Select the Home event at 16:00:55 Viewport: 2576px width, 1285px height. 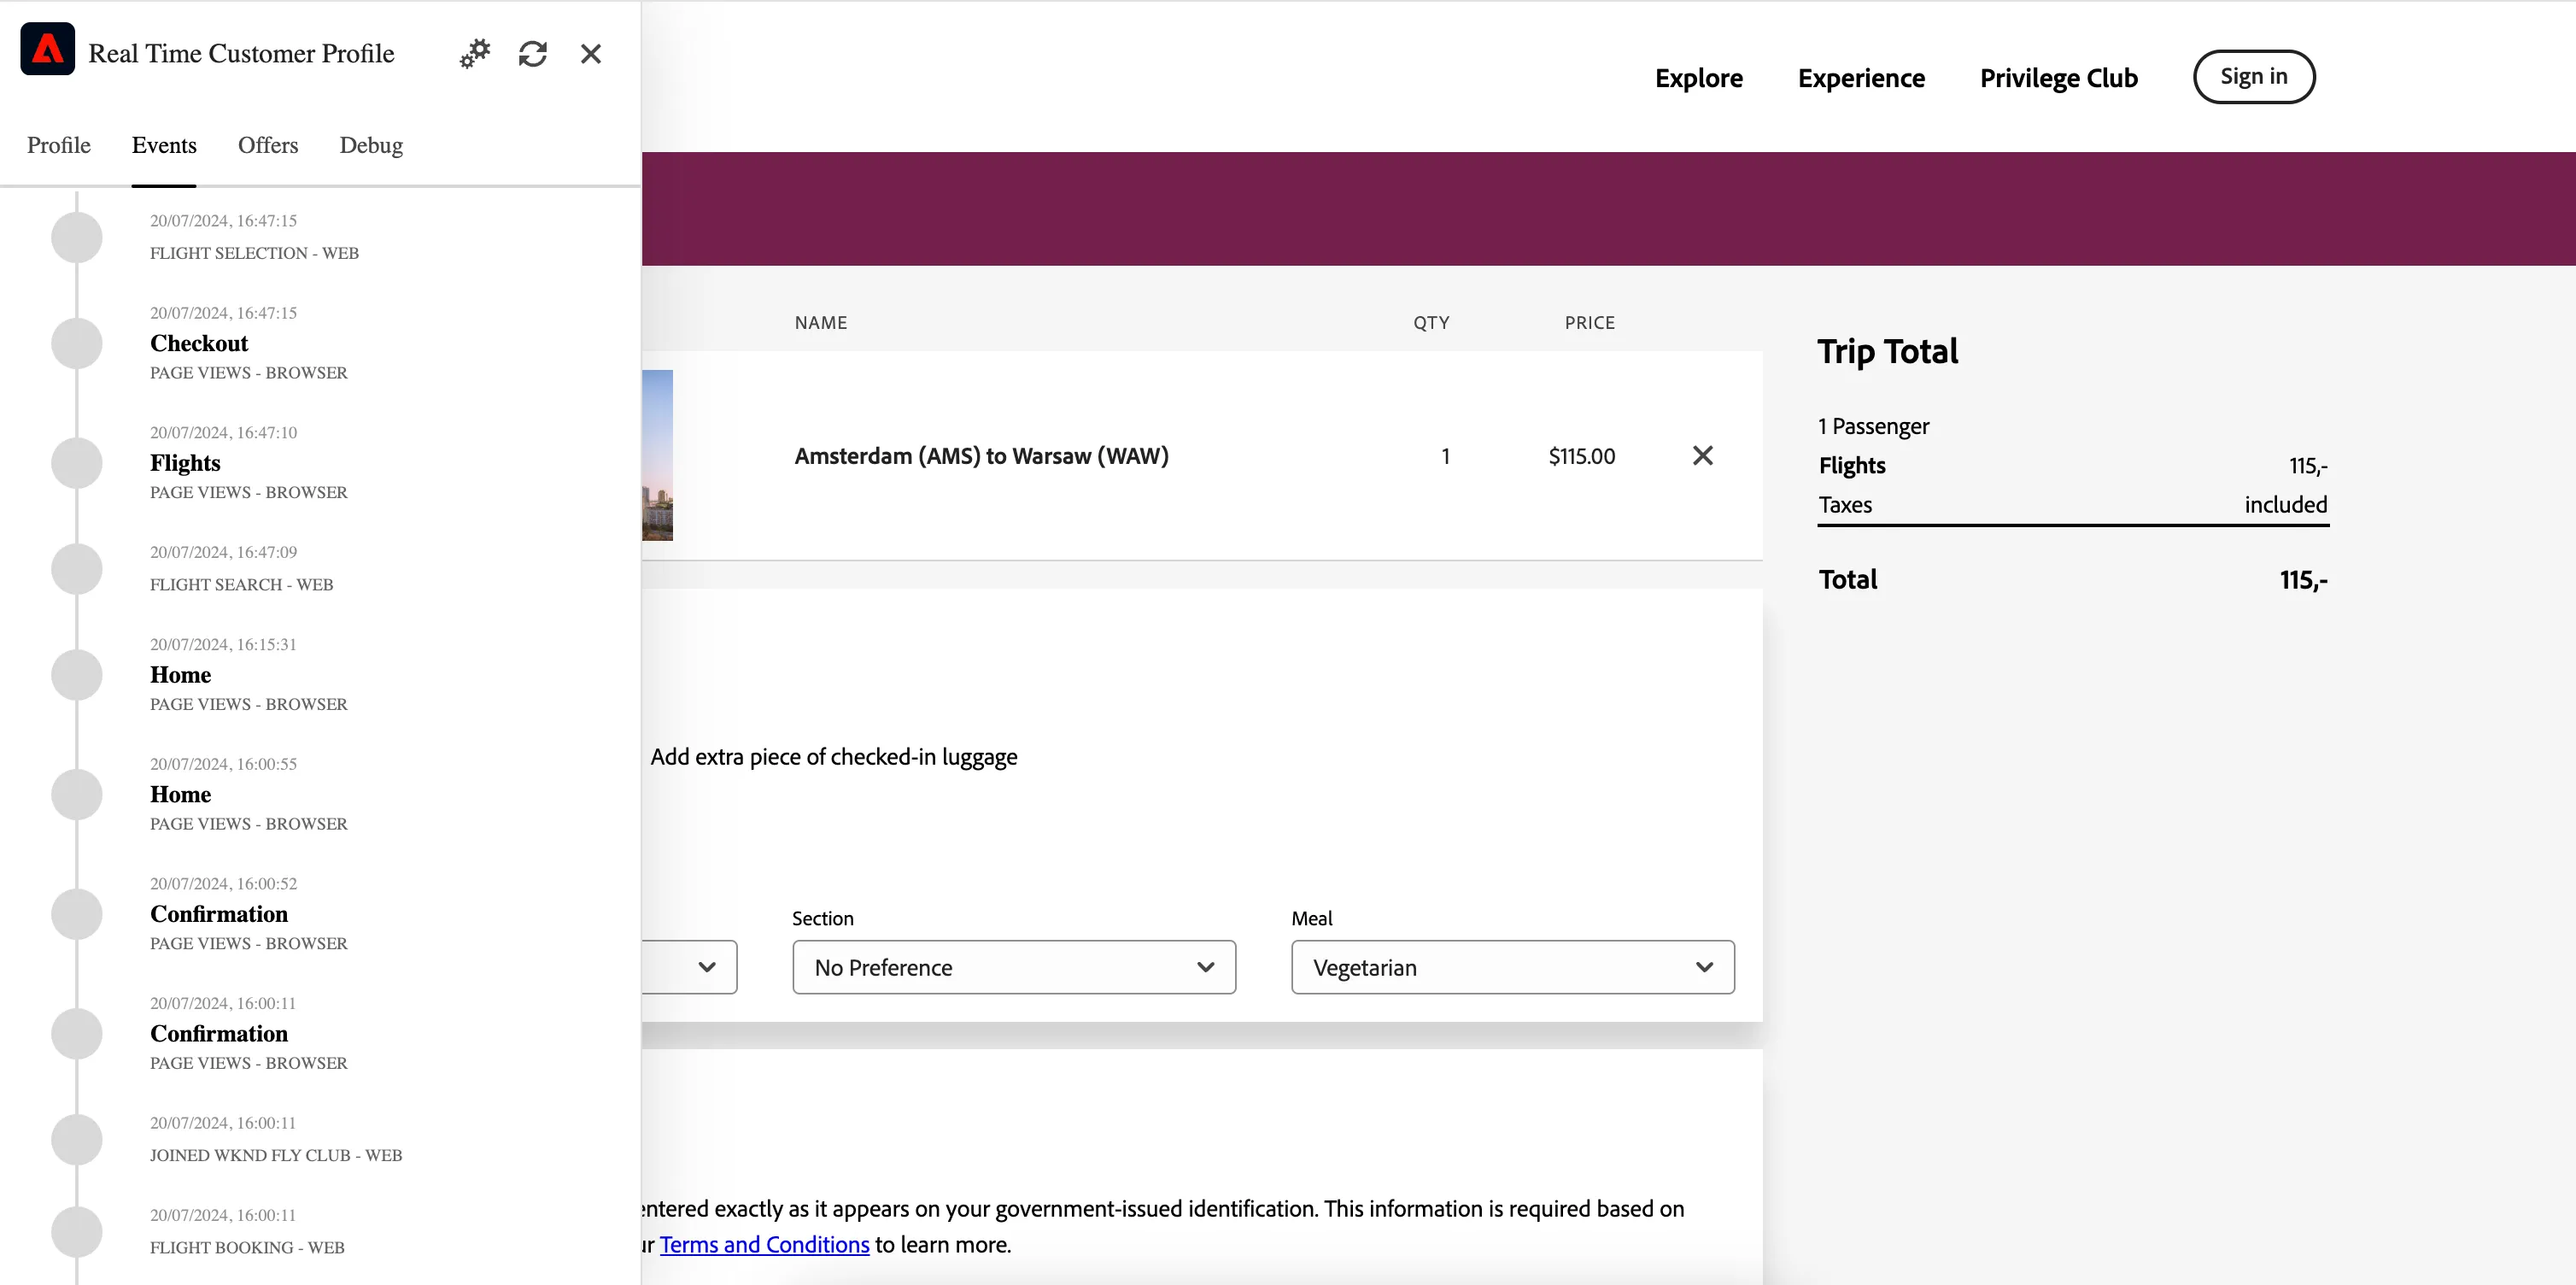click(x=249, y=794)
